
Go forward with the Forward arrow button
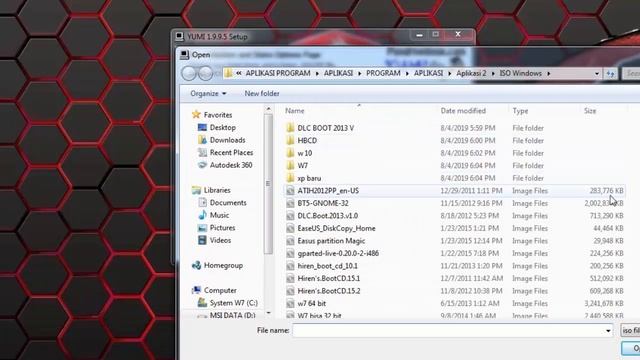pyautogui.click(x=205, y=73)
